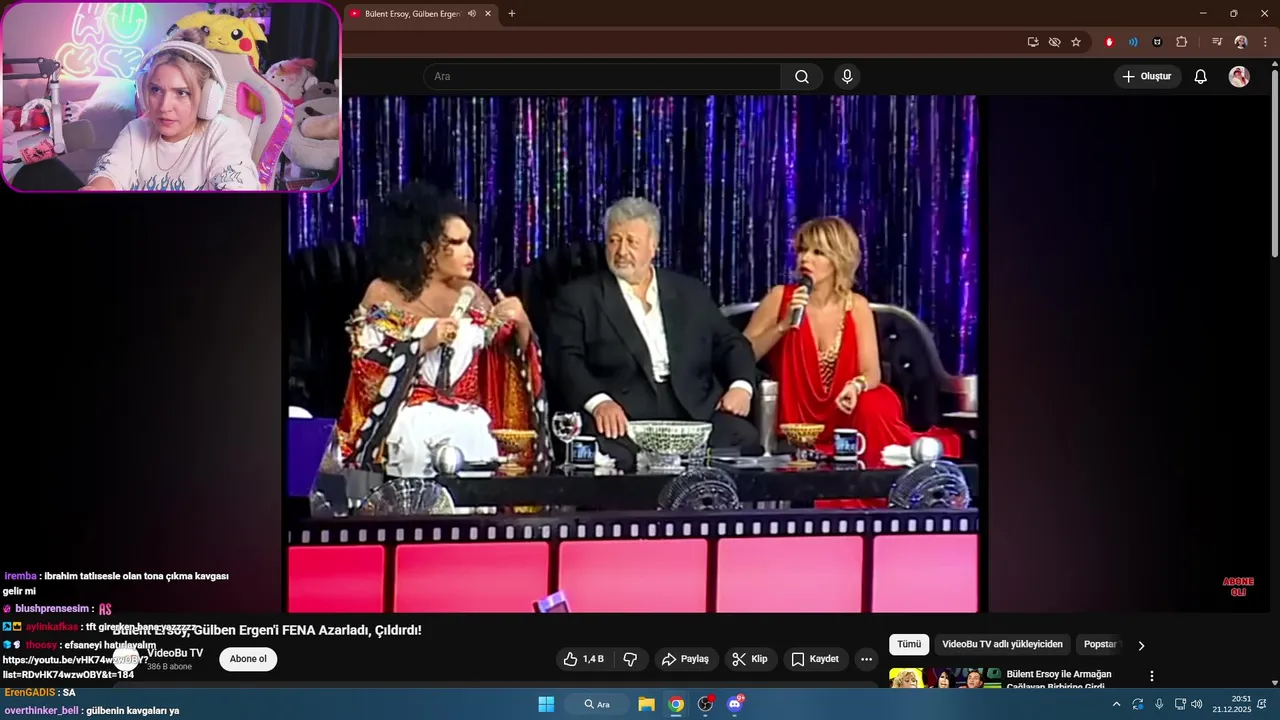Open options menu for Bülent Ersoy ile Armağan video

tap(1151, 676)
